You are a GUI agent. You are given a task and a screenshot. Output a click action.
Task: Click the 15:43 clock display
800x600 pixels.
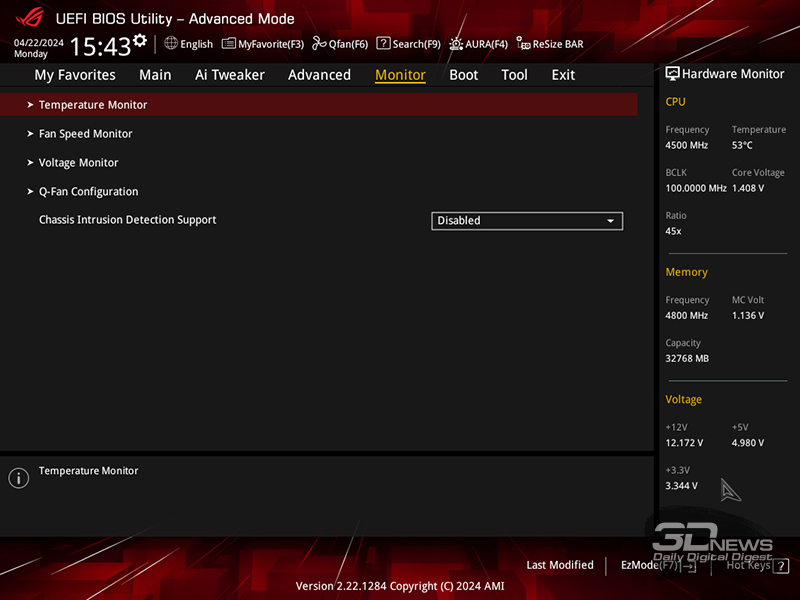coord(101,46)
